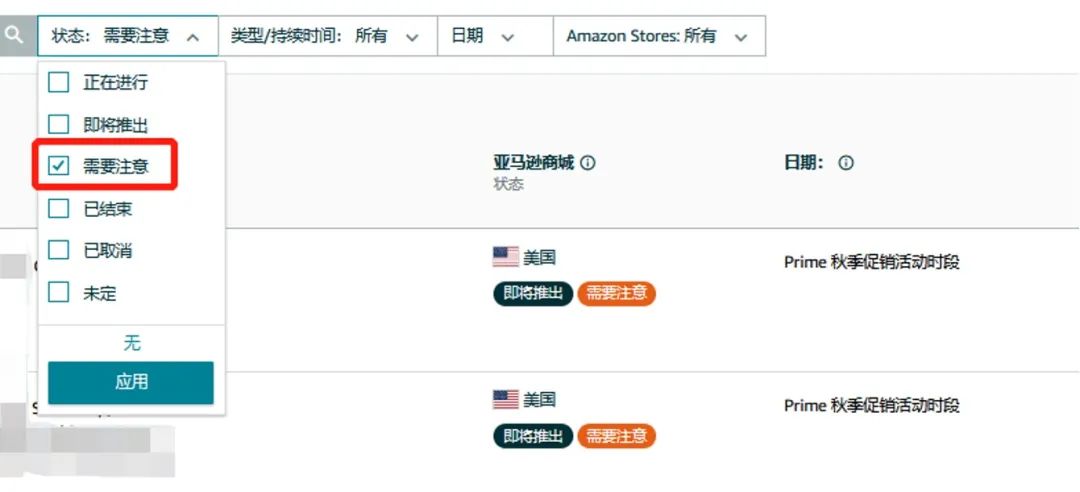Click the 无 clear selection link
This screenshot has height=492, width=1080.
[131, 343]
